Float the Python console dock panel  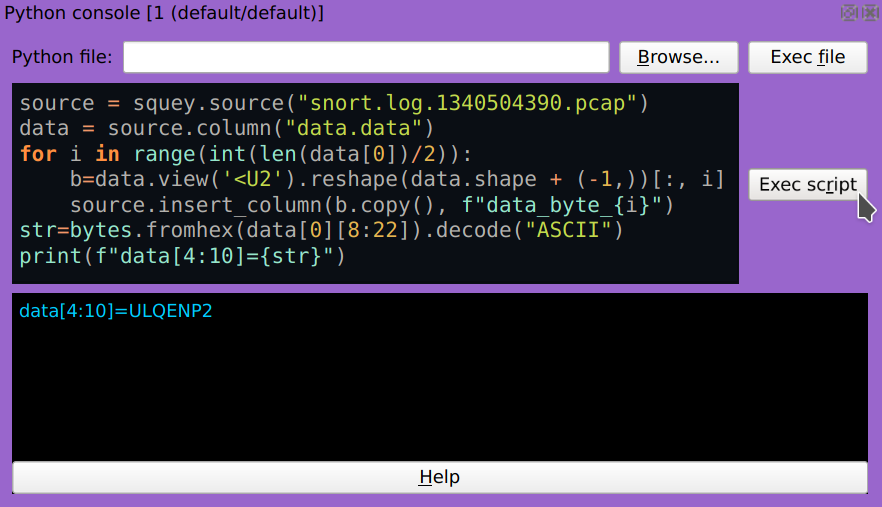tap(849, 13)
